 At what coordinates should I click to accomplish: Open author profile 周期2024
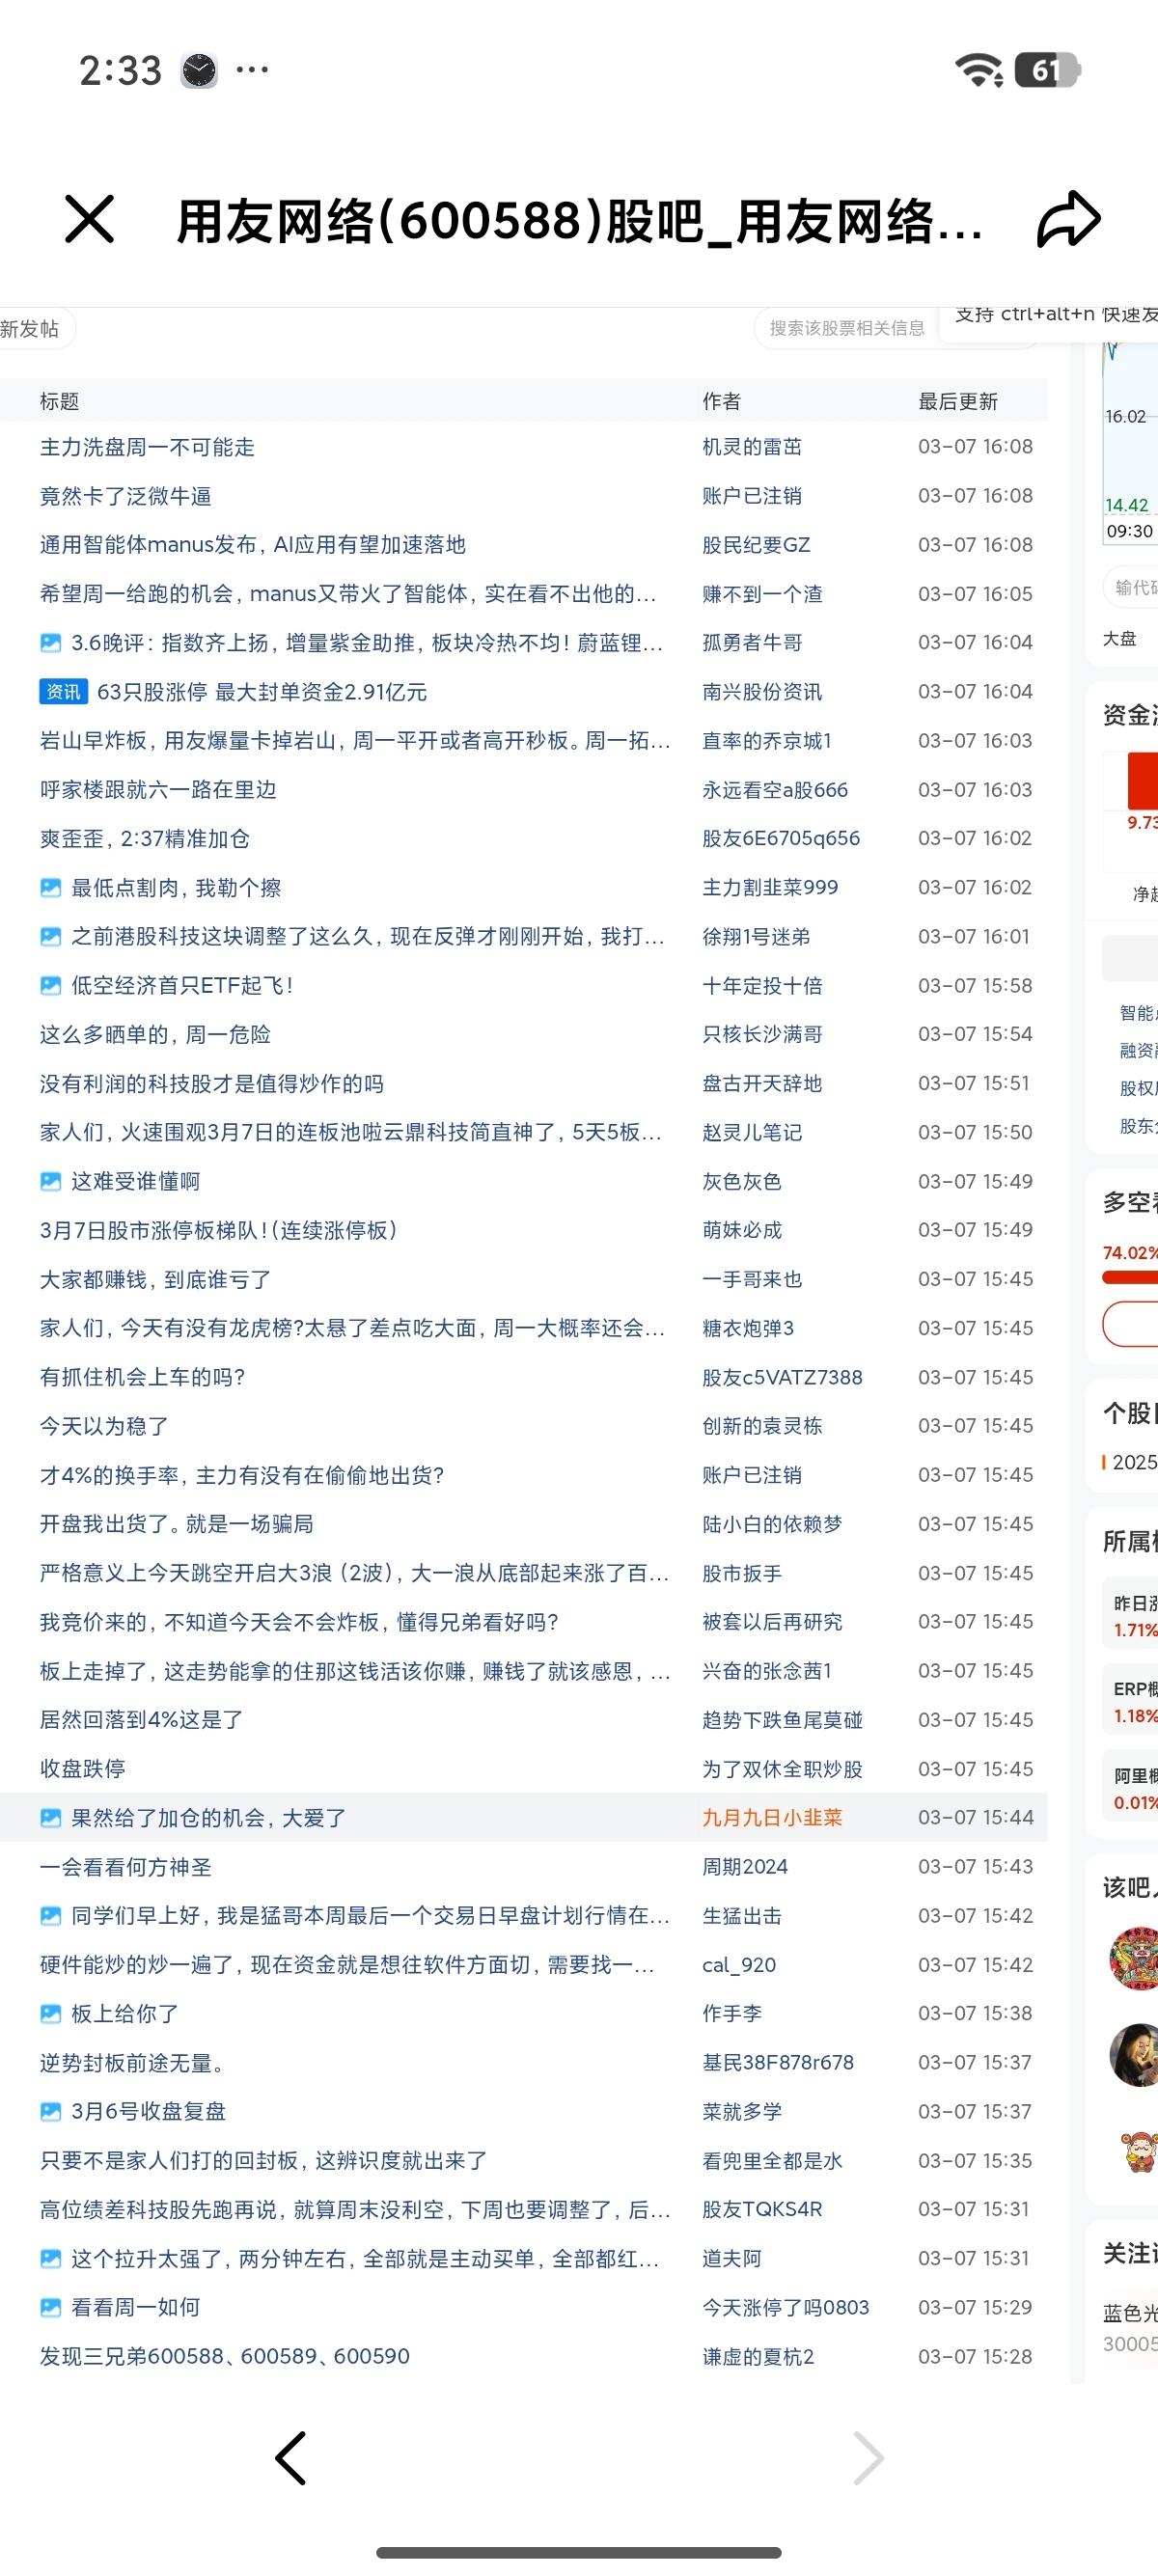click(x=745, y=1867)
